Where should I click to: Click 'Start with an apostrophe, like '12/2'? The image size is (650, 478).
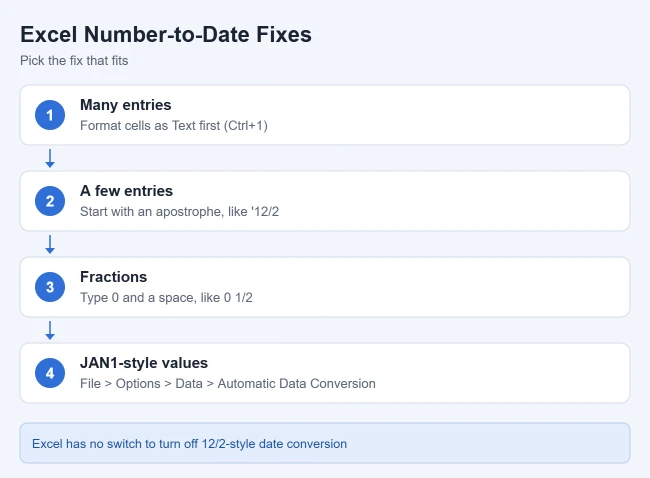(x=179, y=211)
